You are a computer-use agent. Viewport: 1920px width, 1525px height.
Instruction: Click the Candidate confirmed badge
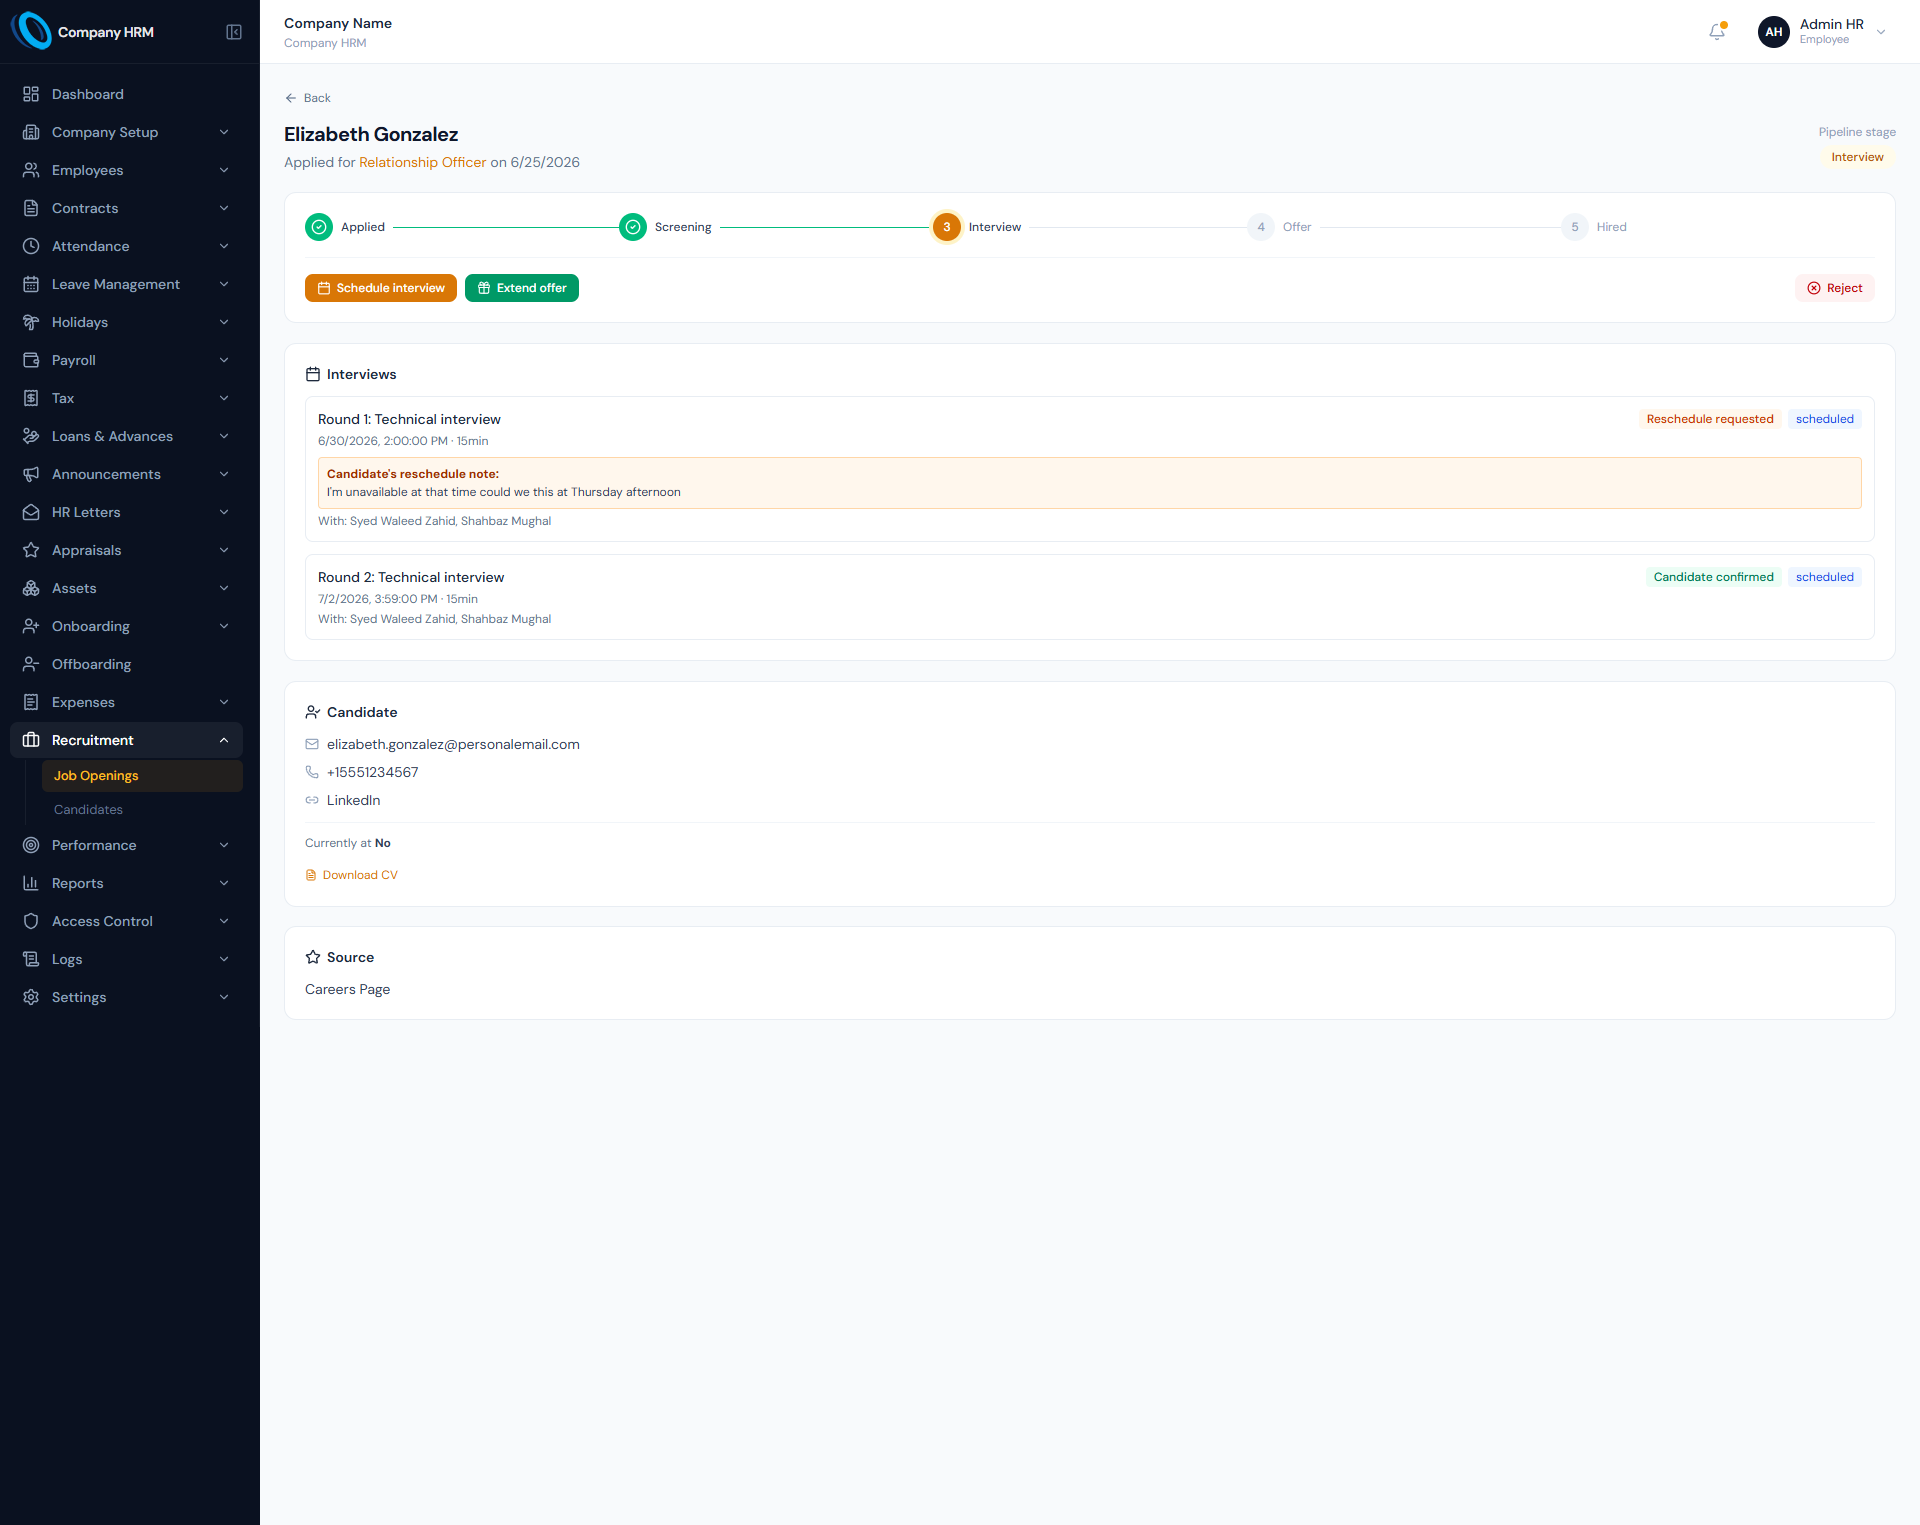(1713, 577)
